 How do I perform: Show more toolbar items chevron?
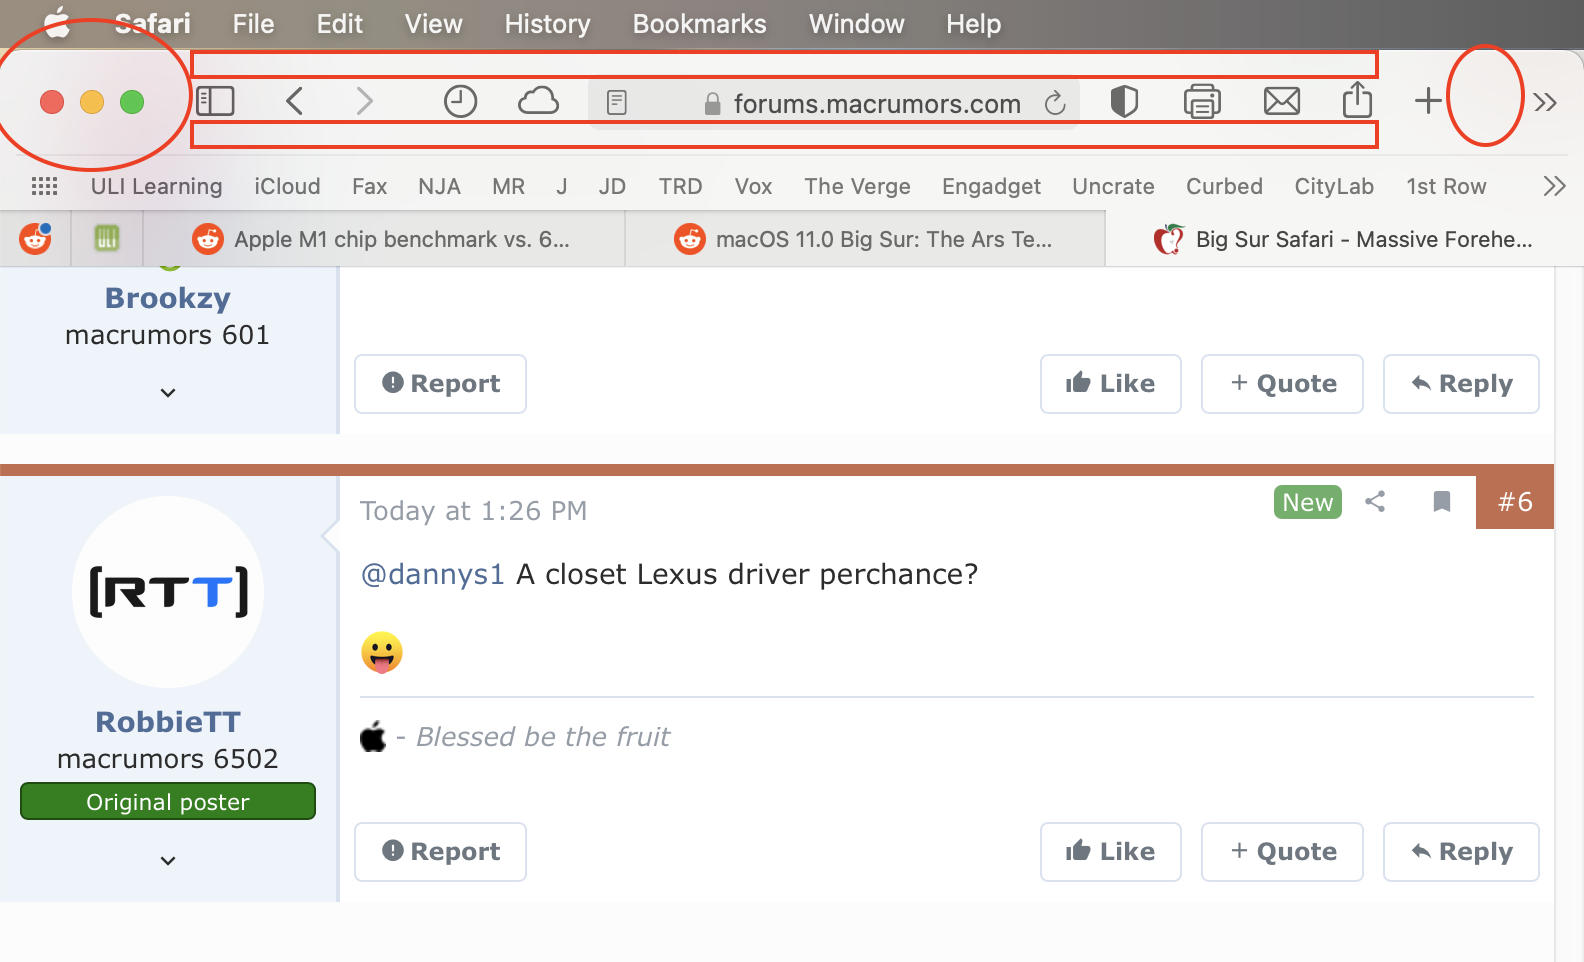click(x=1545, y=102)
